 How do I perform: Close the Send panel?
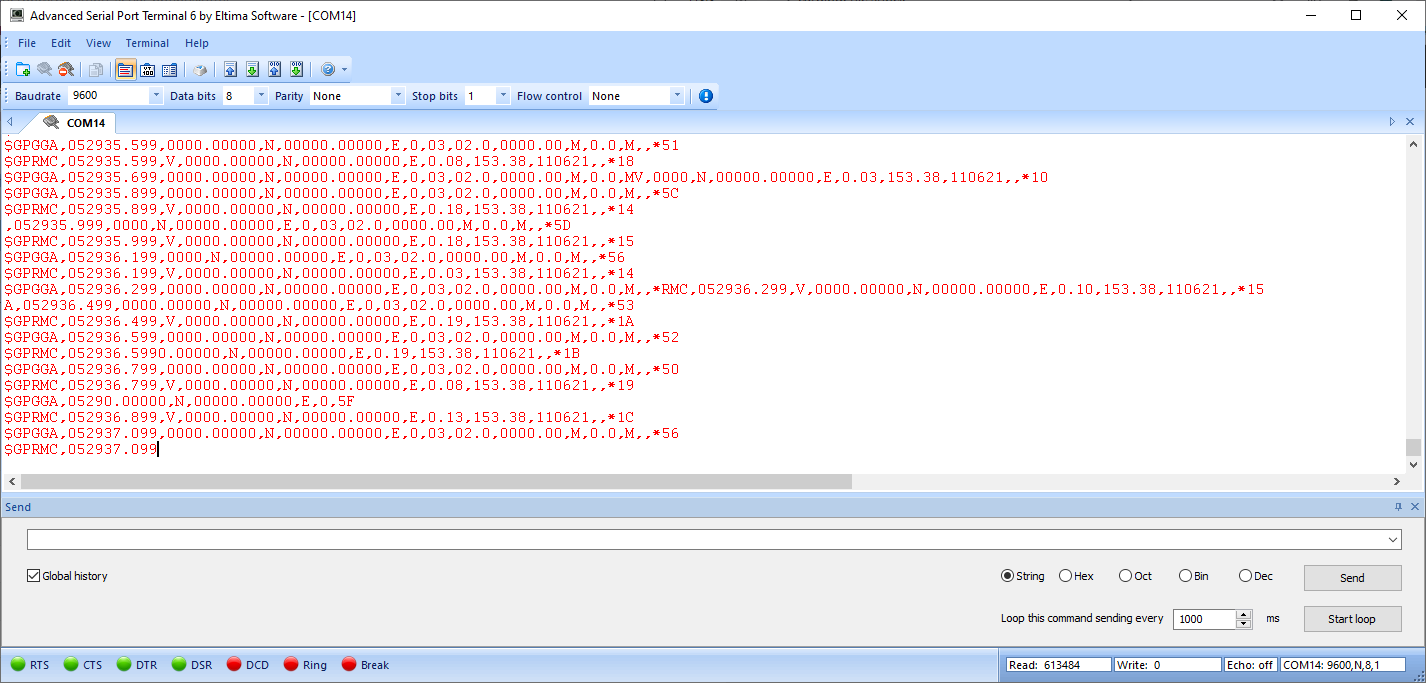1414,507
